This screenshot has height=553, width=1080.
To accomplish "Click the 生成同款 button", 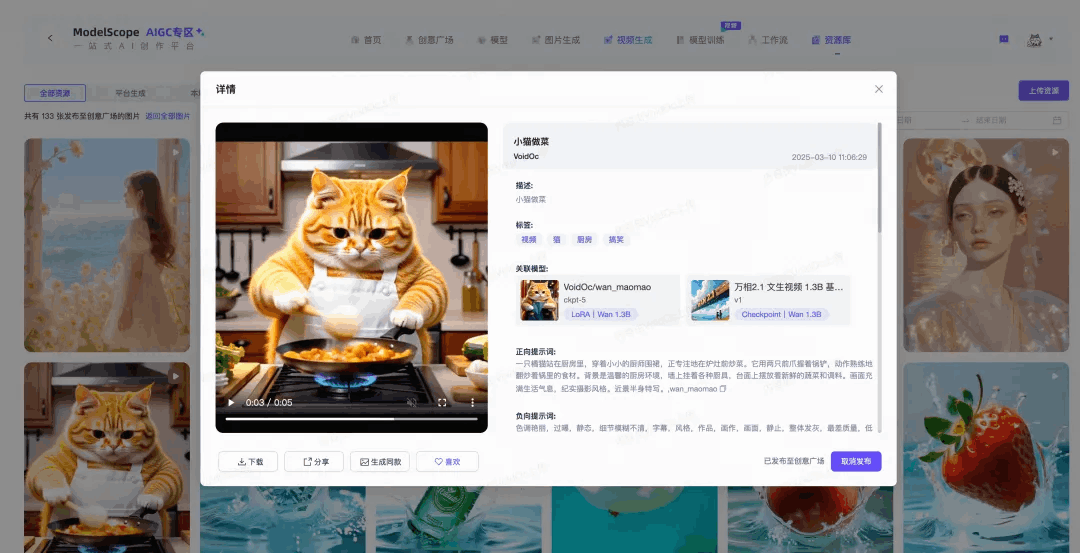I will [380, 461].
